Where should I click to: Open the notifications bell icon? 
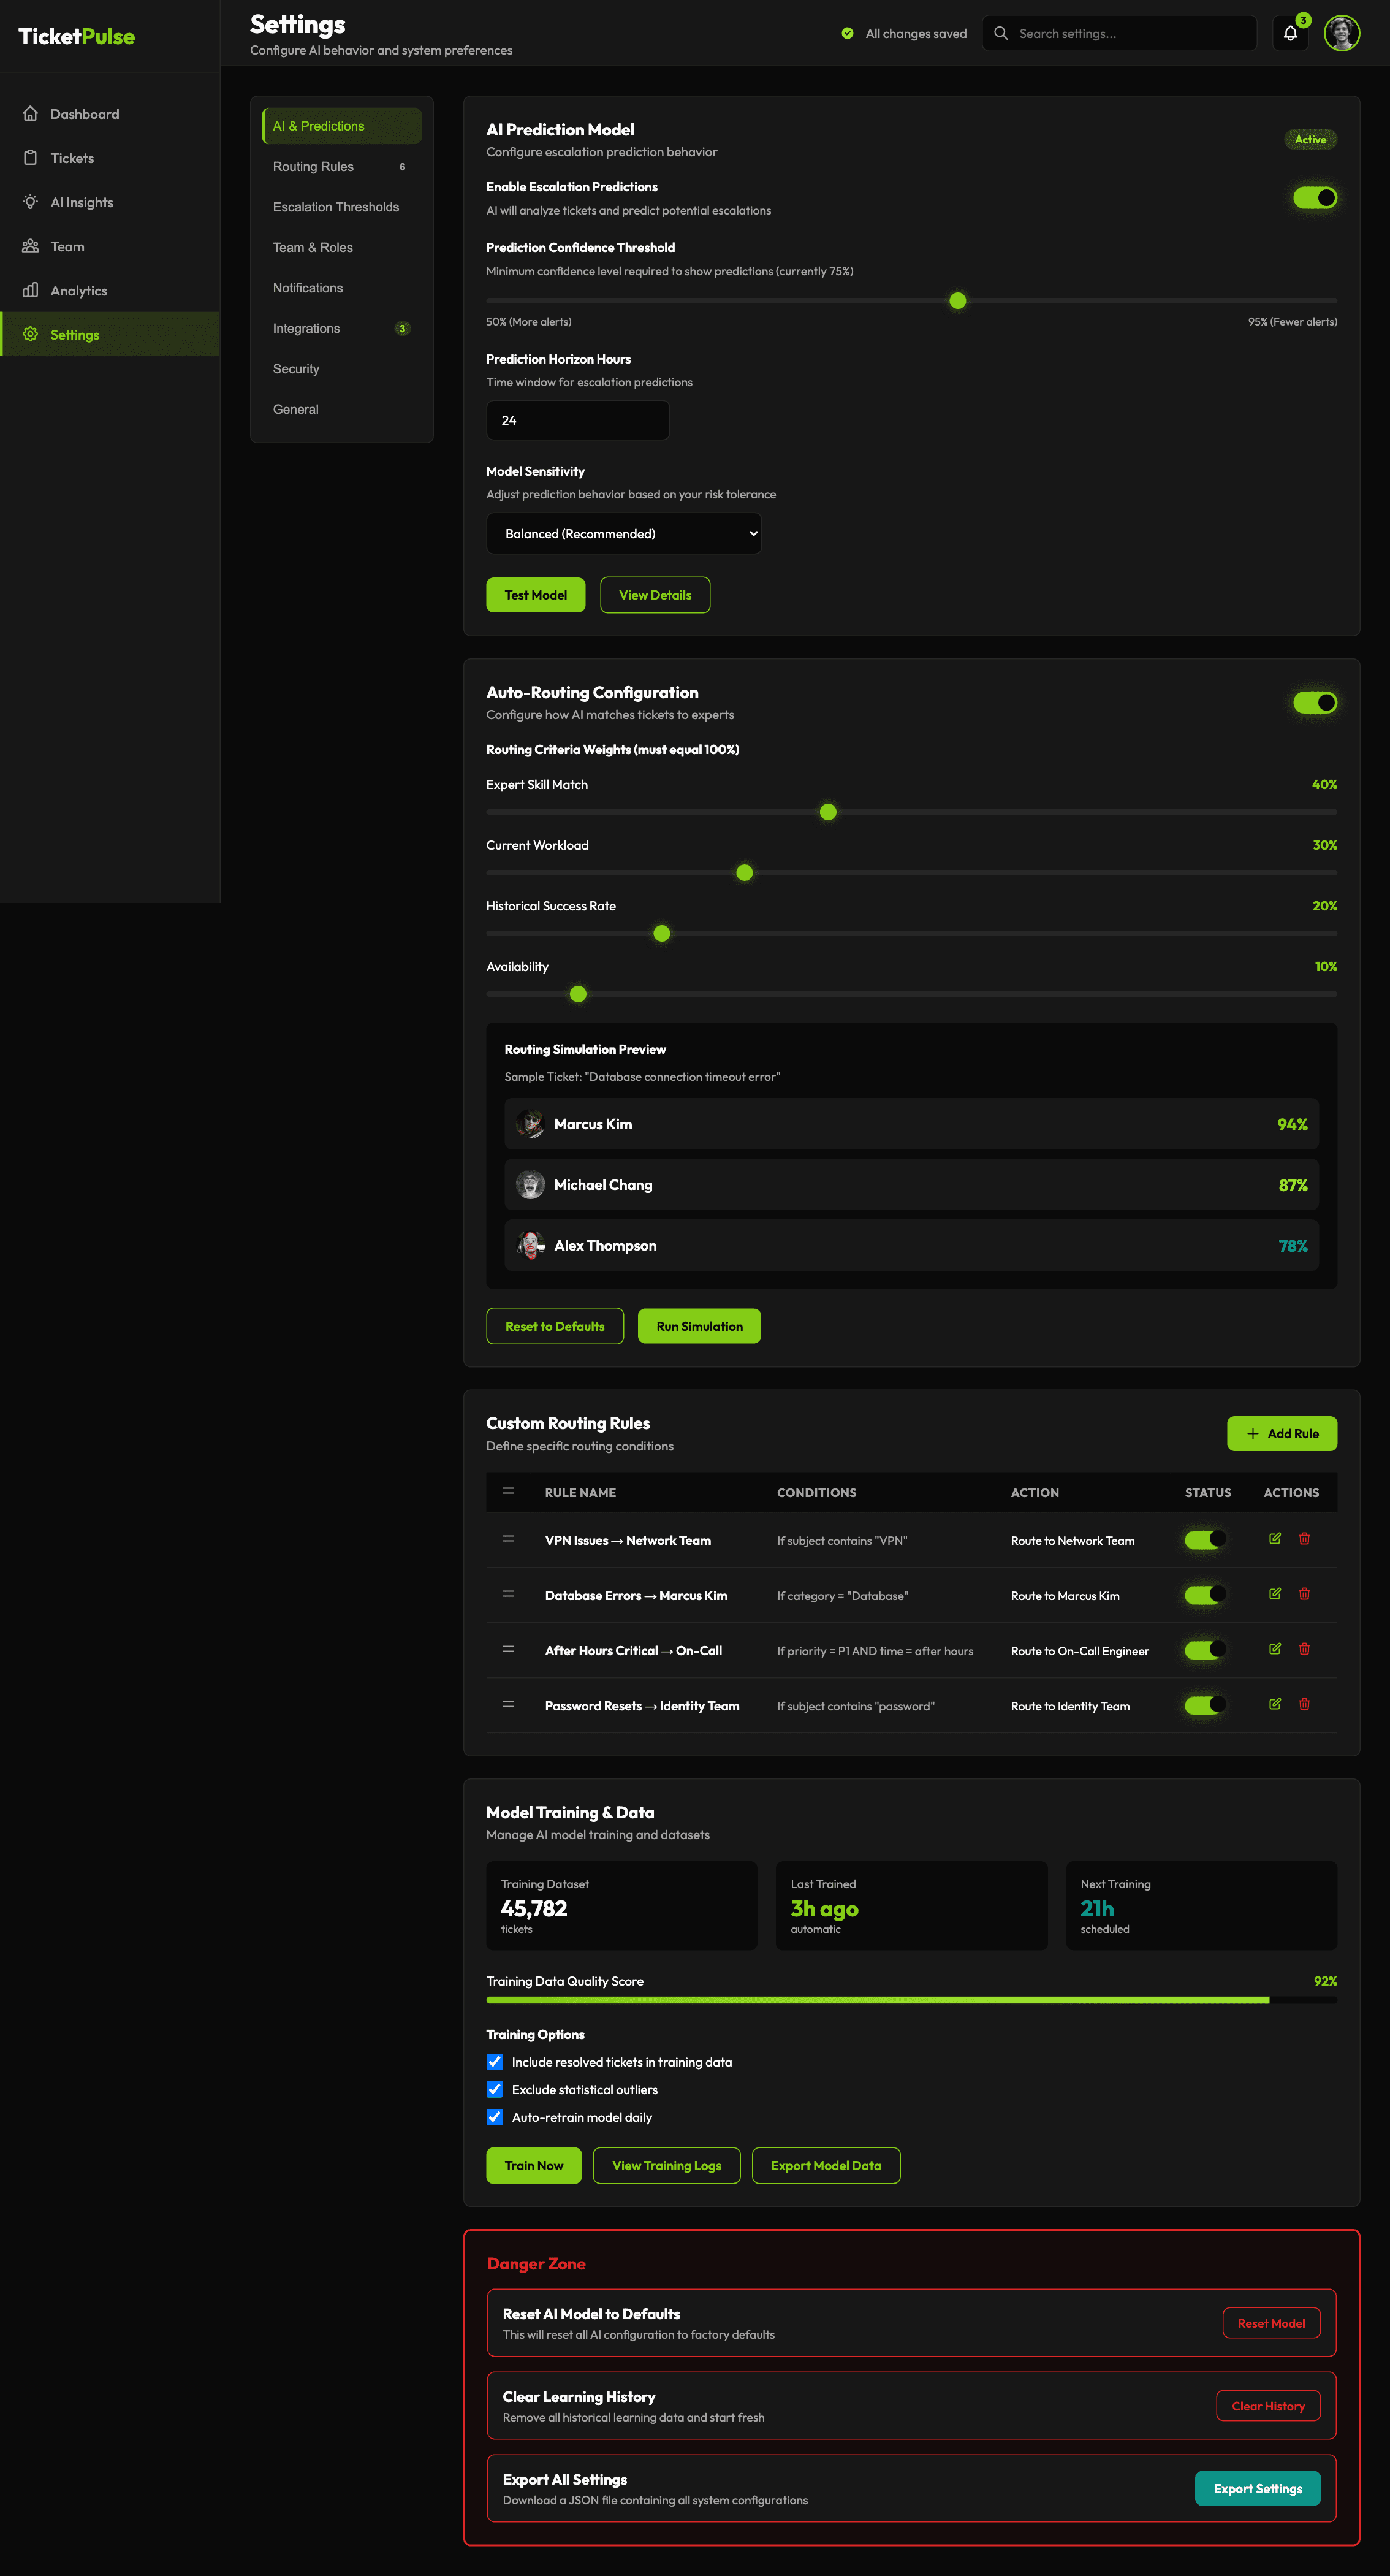(x=1290, y=33)
